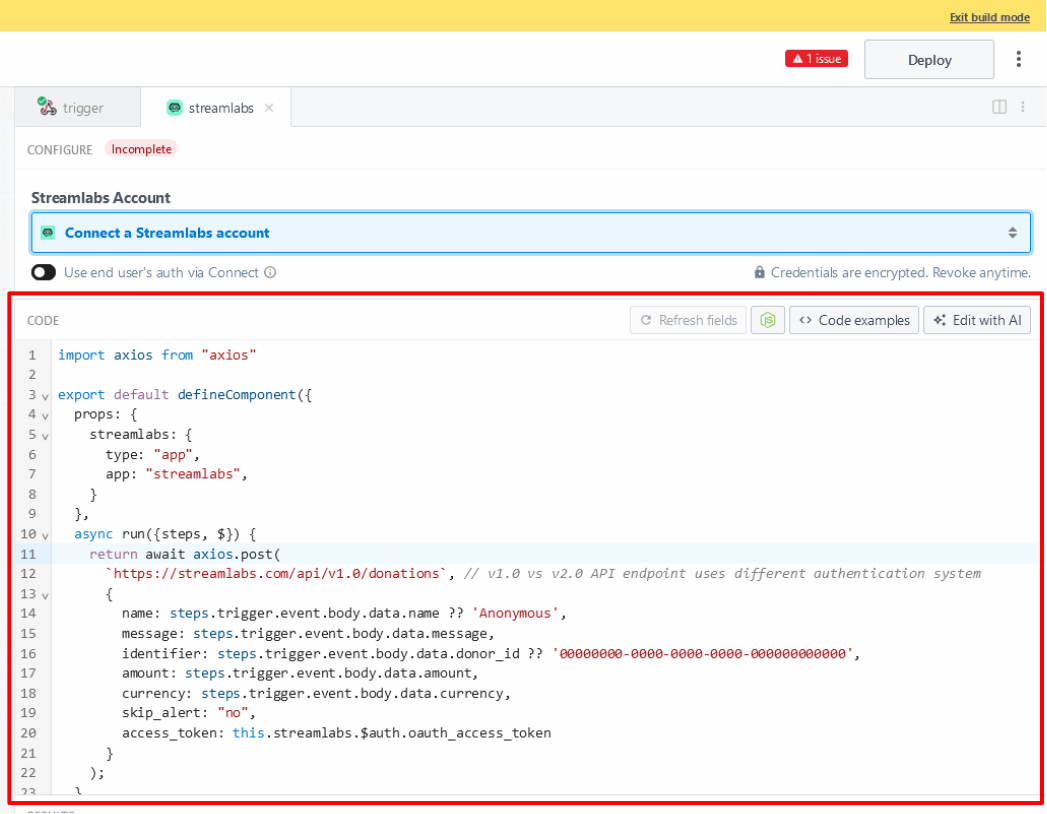Click the trigger webhook icon
The image size is (1047, 814).
(x=46, y=106)
